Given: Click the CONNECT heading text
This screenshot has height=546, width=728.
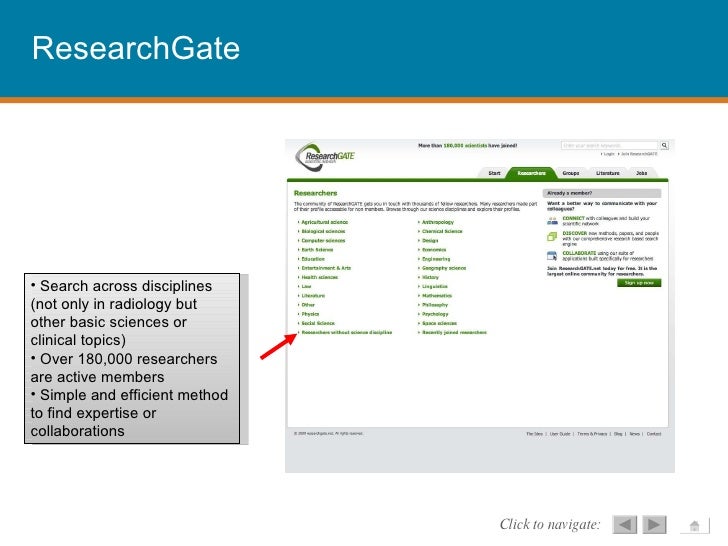Looking at the screenshot, I should (x=573, y=218).
